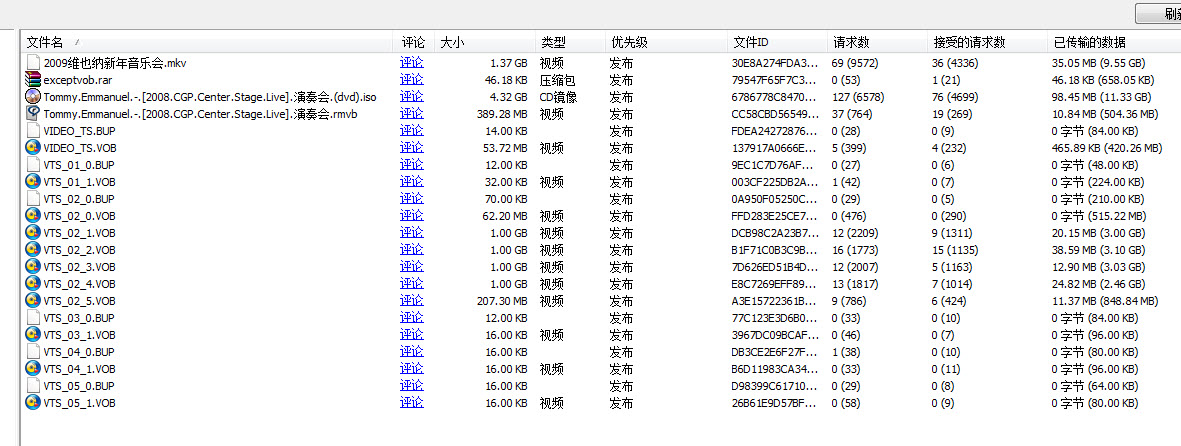Screen dimensions: 1181x446
Task: Click 发布 priority of VTS_02_3.VOB
Action: [x=621, y=267]
